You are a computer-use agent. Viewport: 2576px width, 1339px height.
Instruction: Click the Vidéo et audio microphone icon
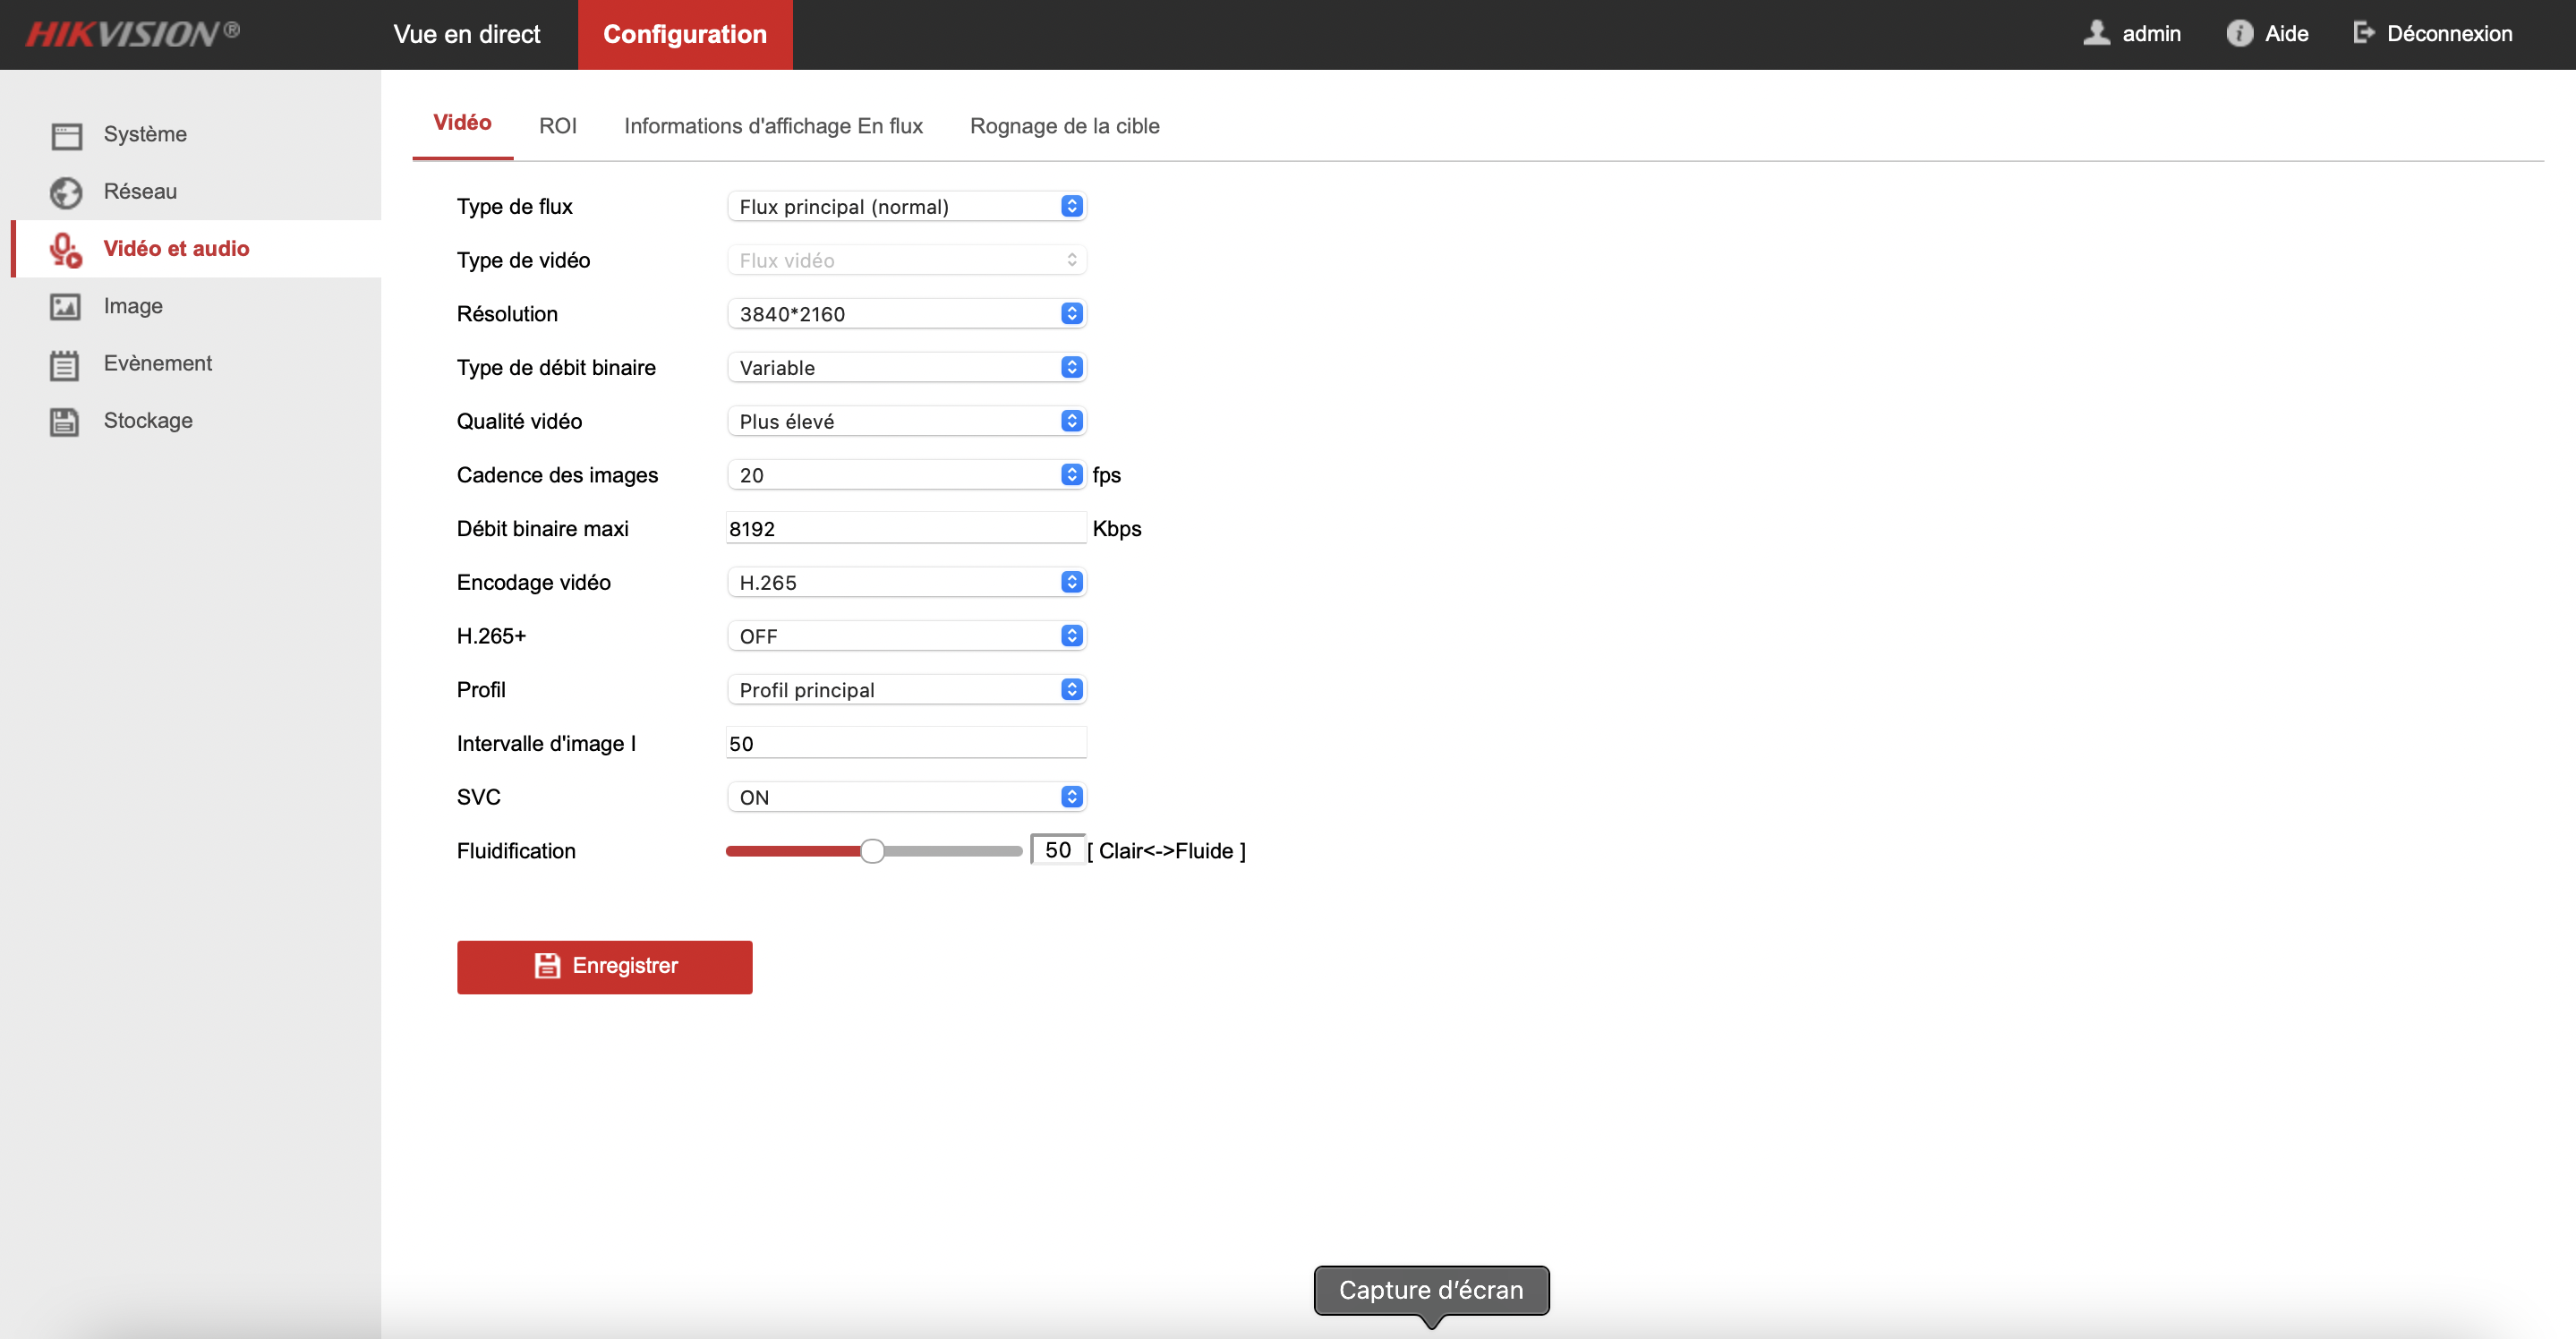point(65,249)
